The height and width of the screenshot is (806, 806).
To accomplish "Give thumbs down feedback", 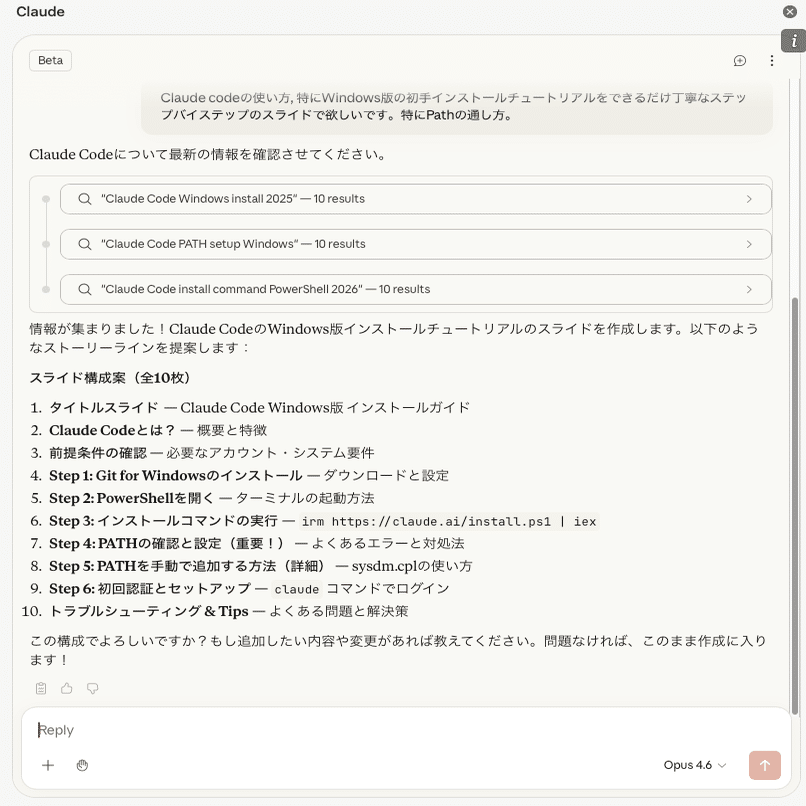I will (93, 688).
